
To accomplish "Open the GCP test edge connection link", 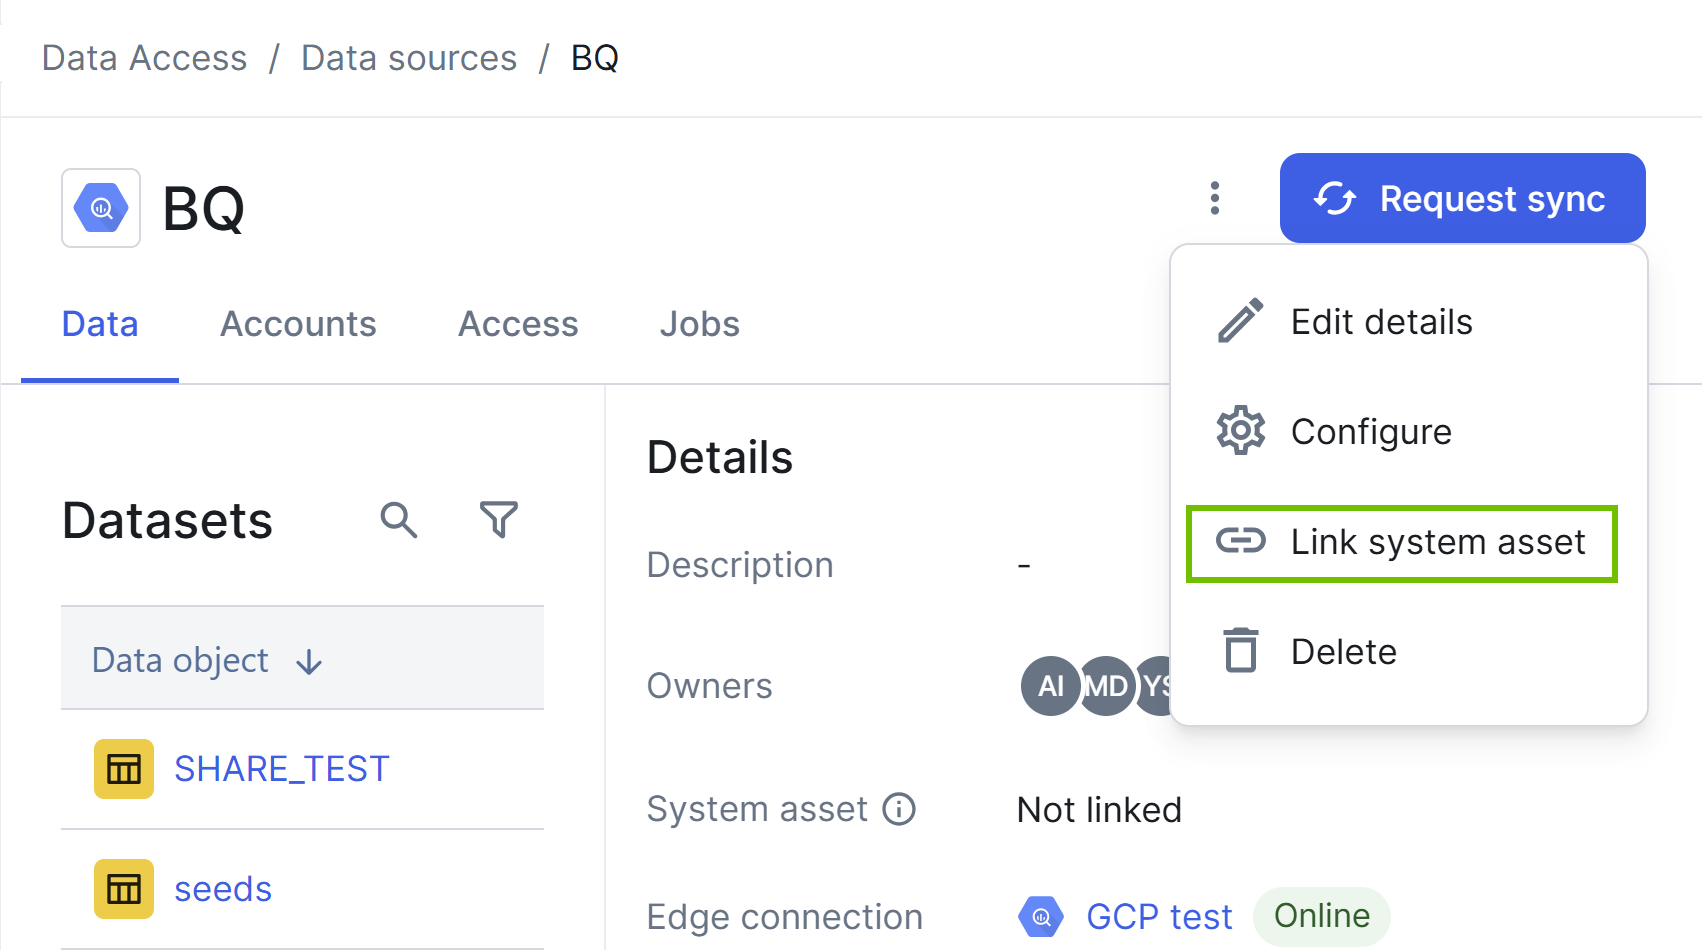I will [1159, 916].
